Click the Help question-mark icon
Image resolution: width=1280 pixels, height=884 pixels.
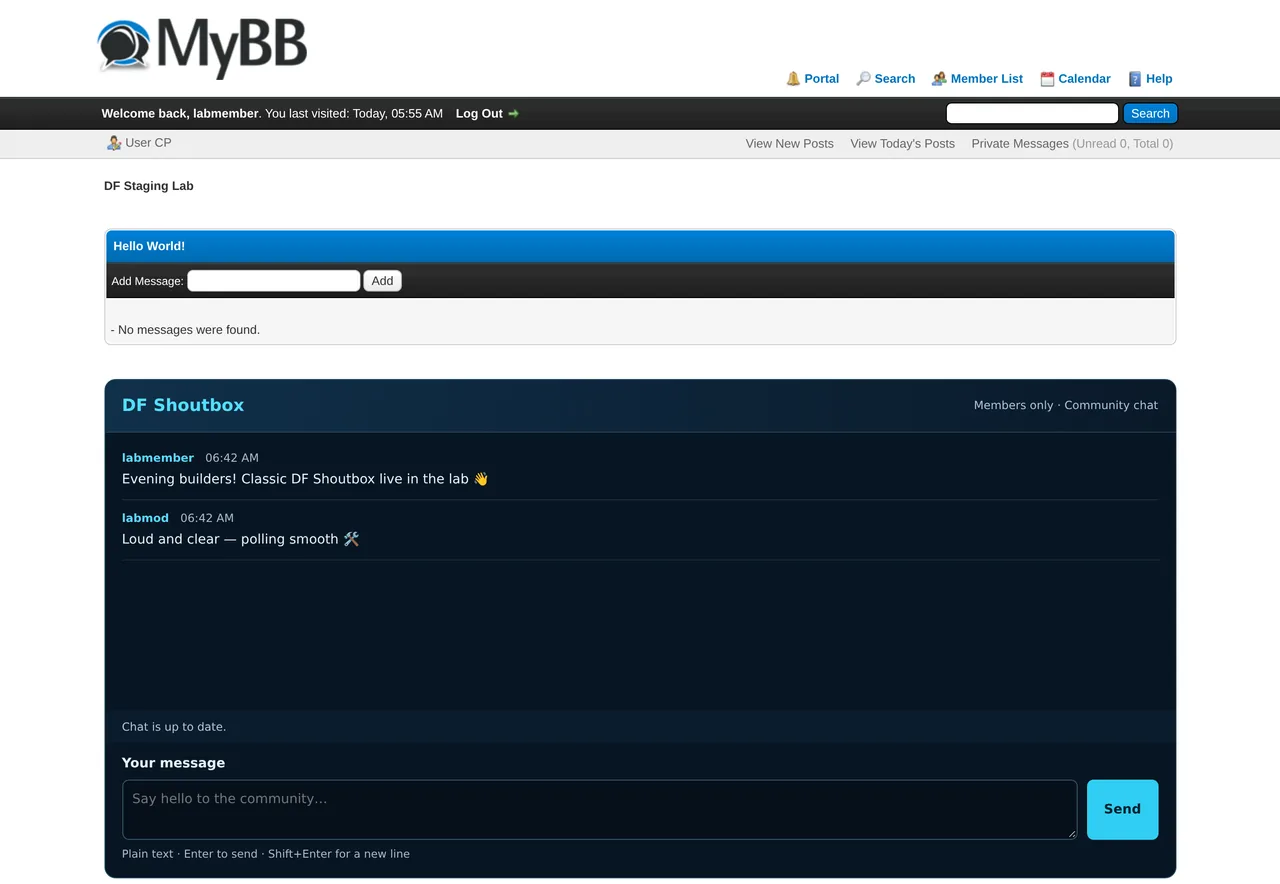[1135, 79]
